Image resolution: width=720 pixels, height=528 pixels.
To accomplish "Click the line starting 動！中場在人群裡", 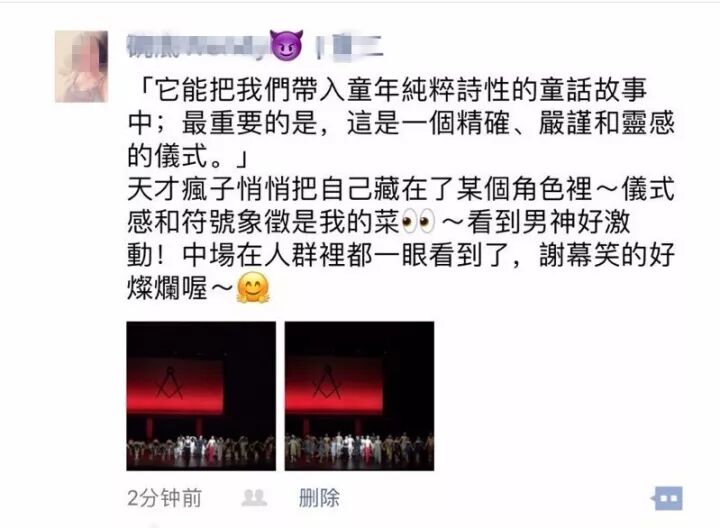I will click(401, 255).
